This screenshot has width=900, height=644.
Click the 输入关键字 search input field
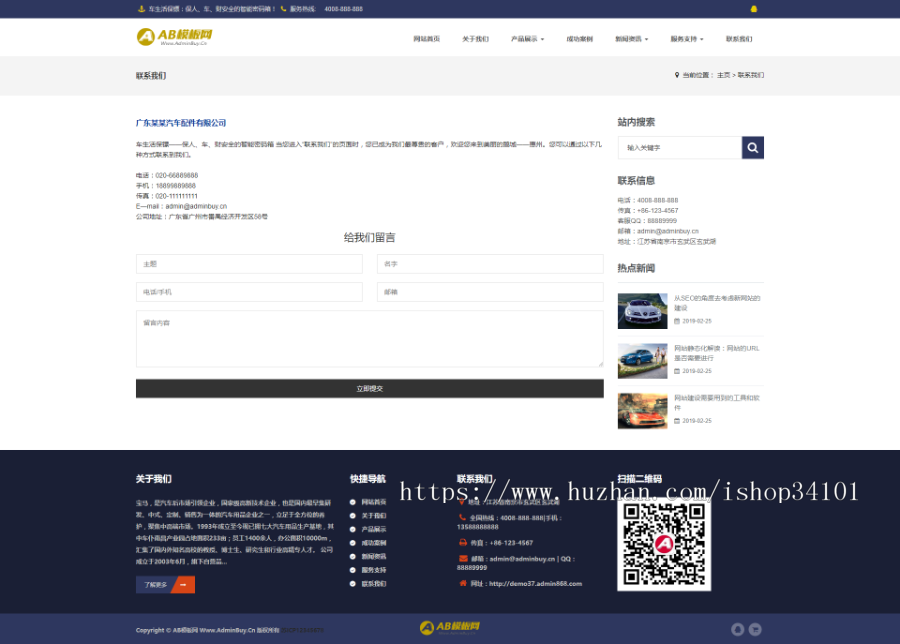(x=680, y=147)
